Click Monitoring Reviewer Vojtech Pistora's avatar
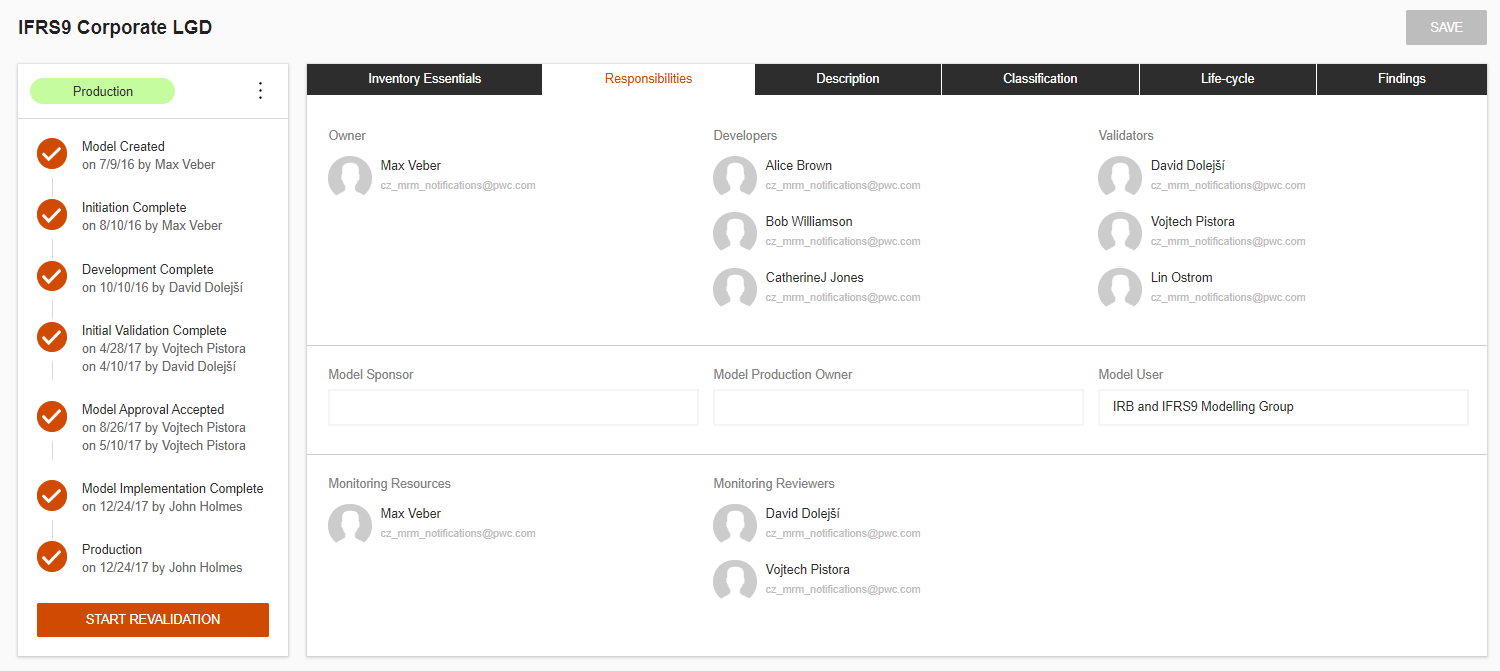This screenshot has width=1500, height=671. click(x=735, y=580)
